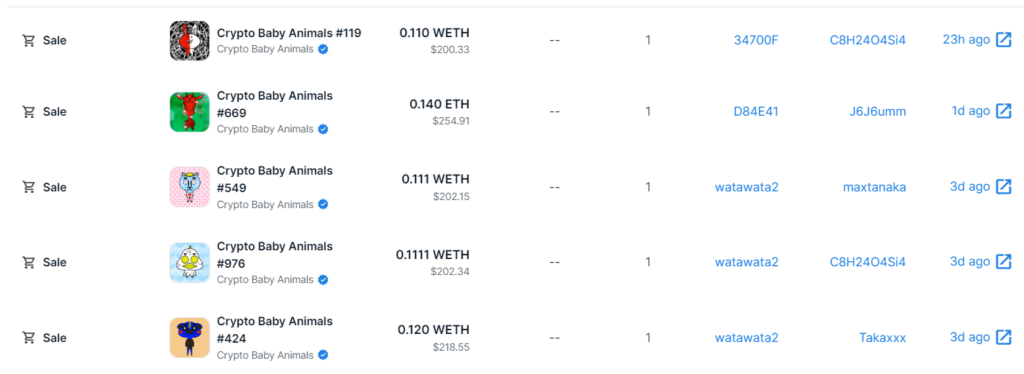This screenshot has width=1024, height=374.
Task: Click sale cart icon in #119 row
Action: click(29, 40)
